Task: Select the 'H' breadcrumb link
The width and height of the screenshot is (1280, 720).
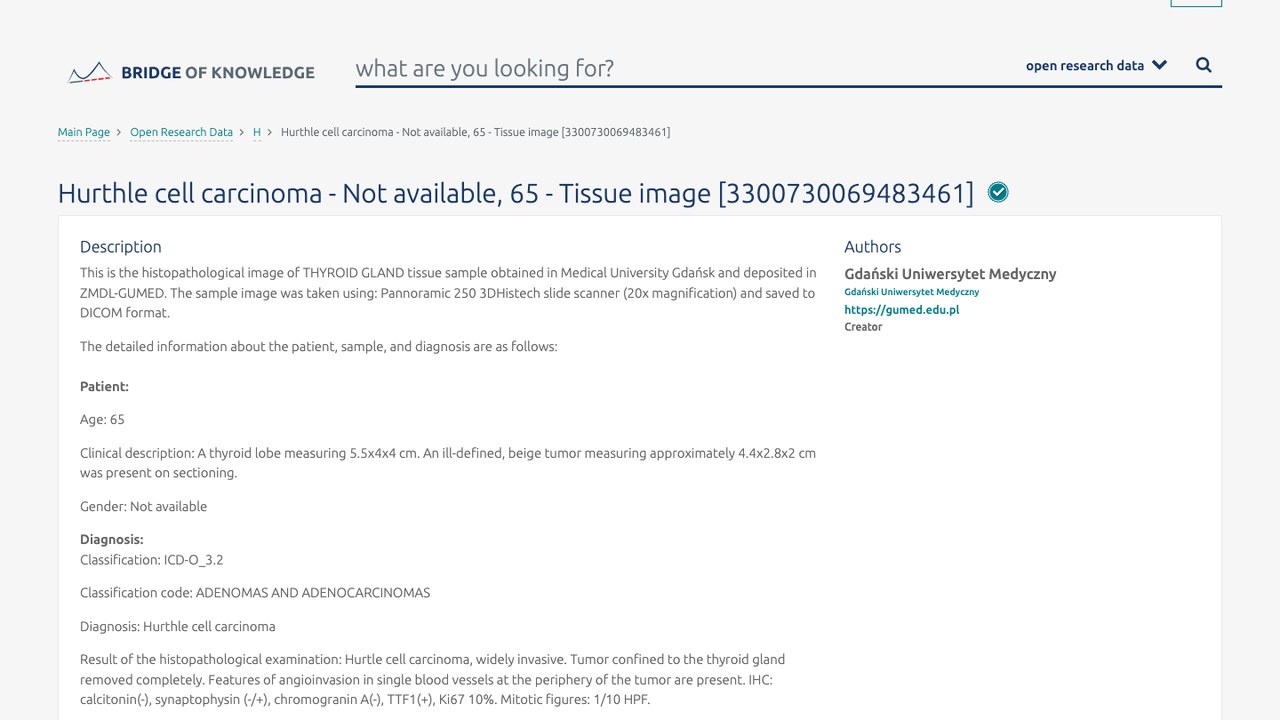Action: 257,132
